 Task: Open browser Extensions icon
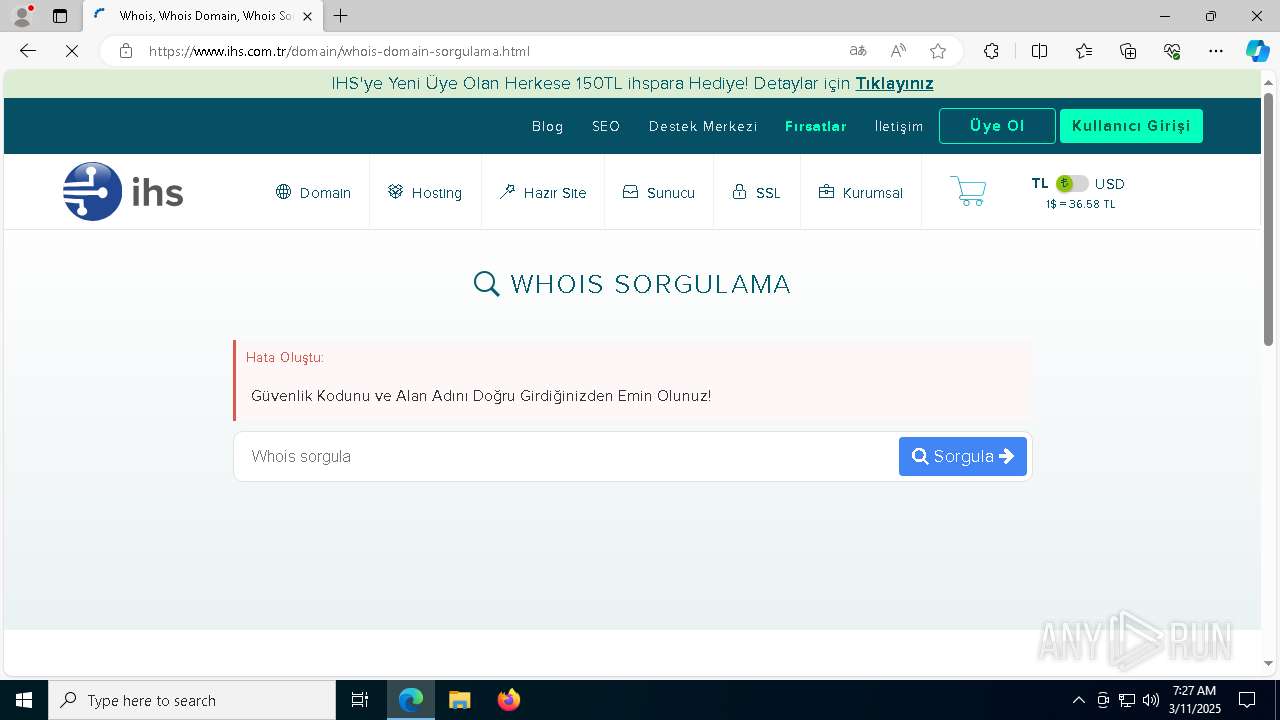pos(991,51)
